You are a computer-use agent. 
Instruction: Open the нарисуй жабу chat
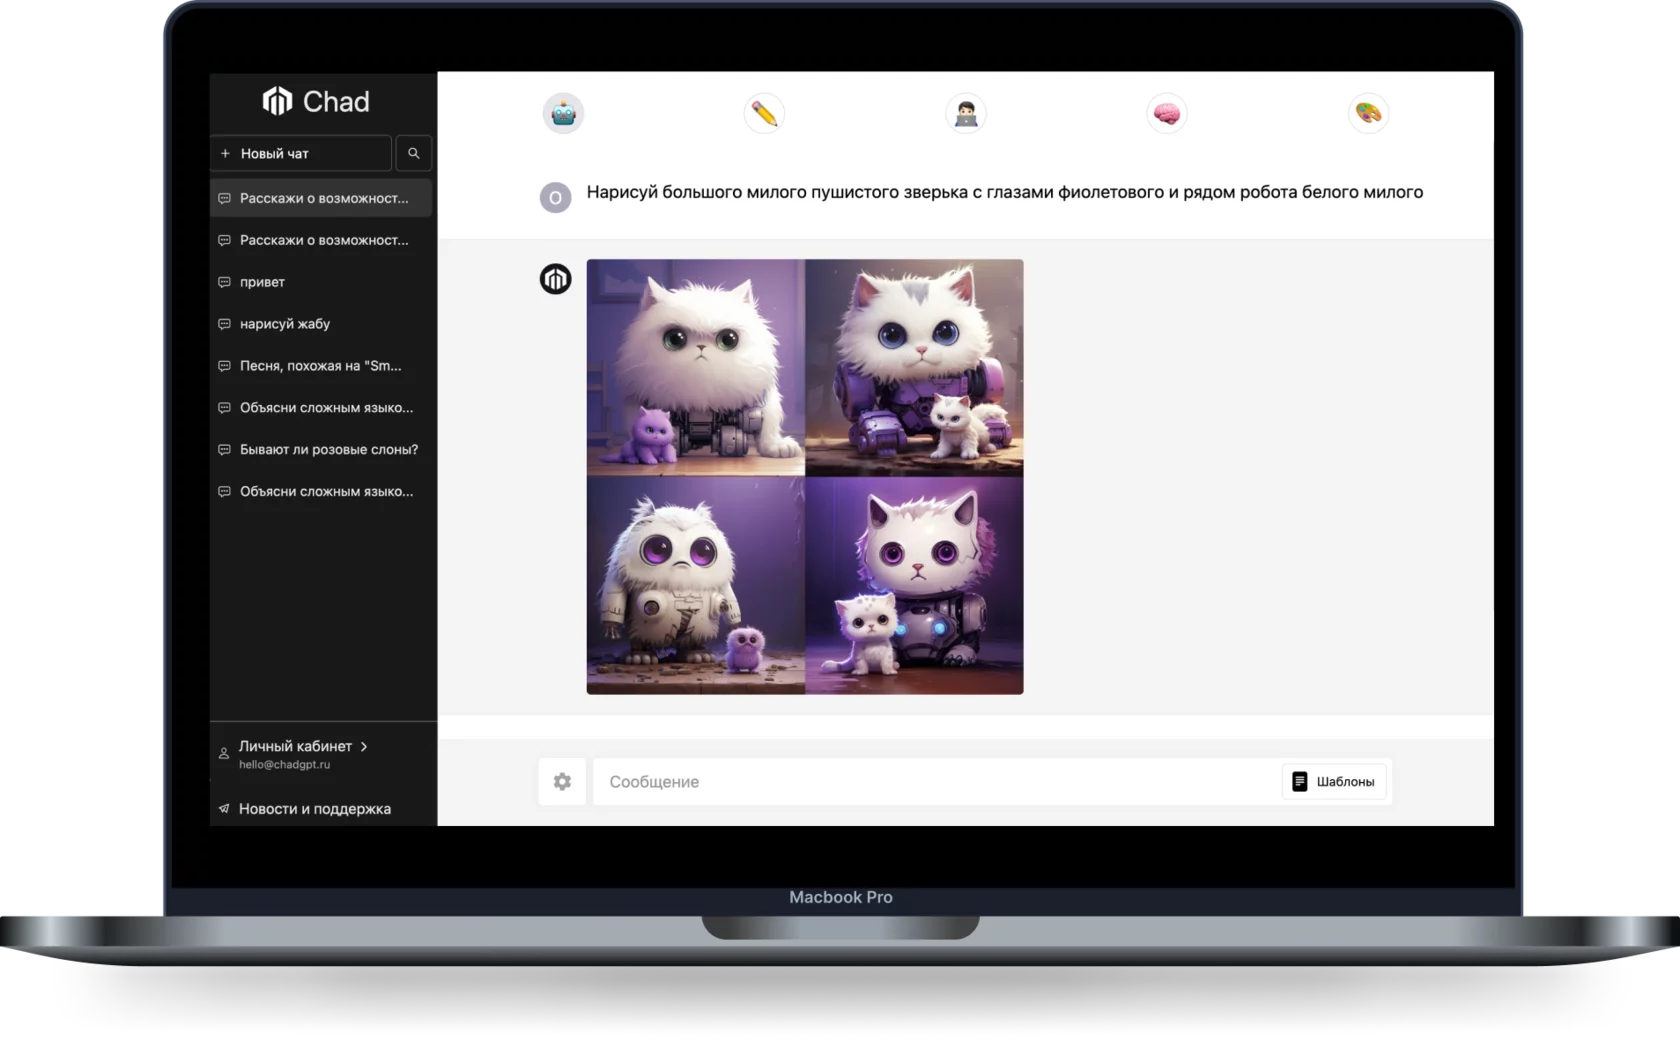click(x=285, y=325)
